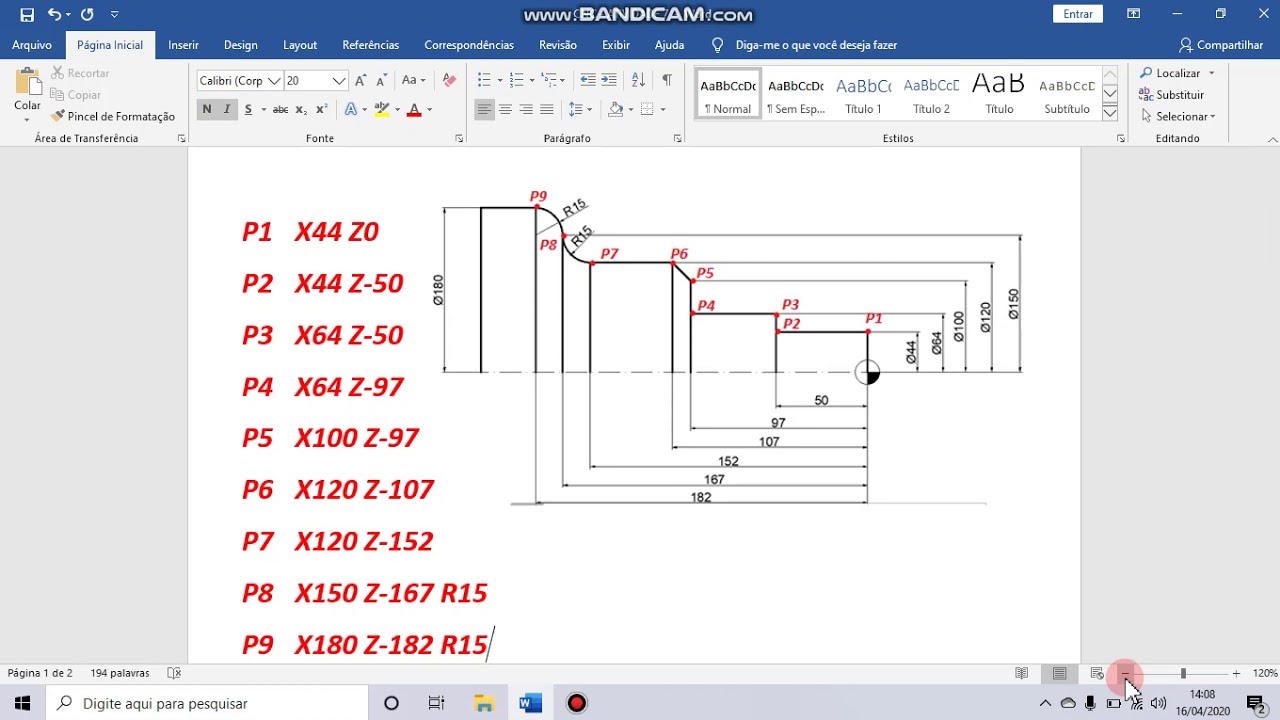The width and height of the screenshot is (1280, 720).
Task: Clear all formatting with the eraser icon
Action: click(x=449, y=80)
